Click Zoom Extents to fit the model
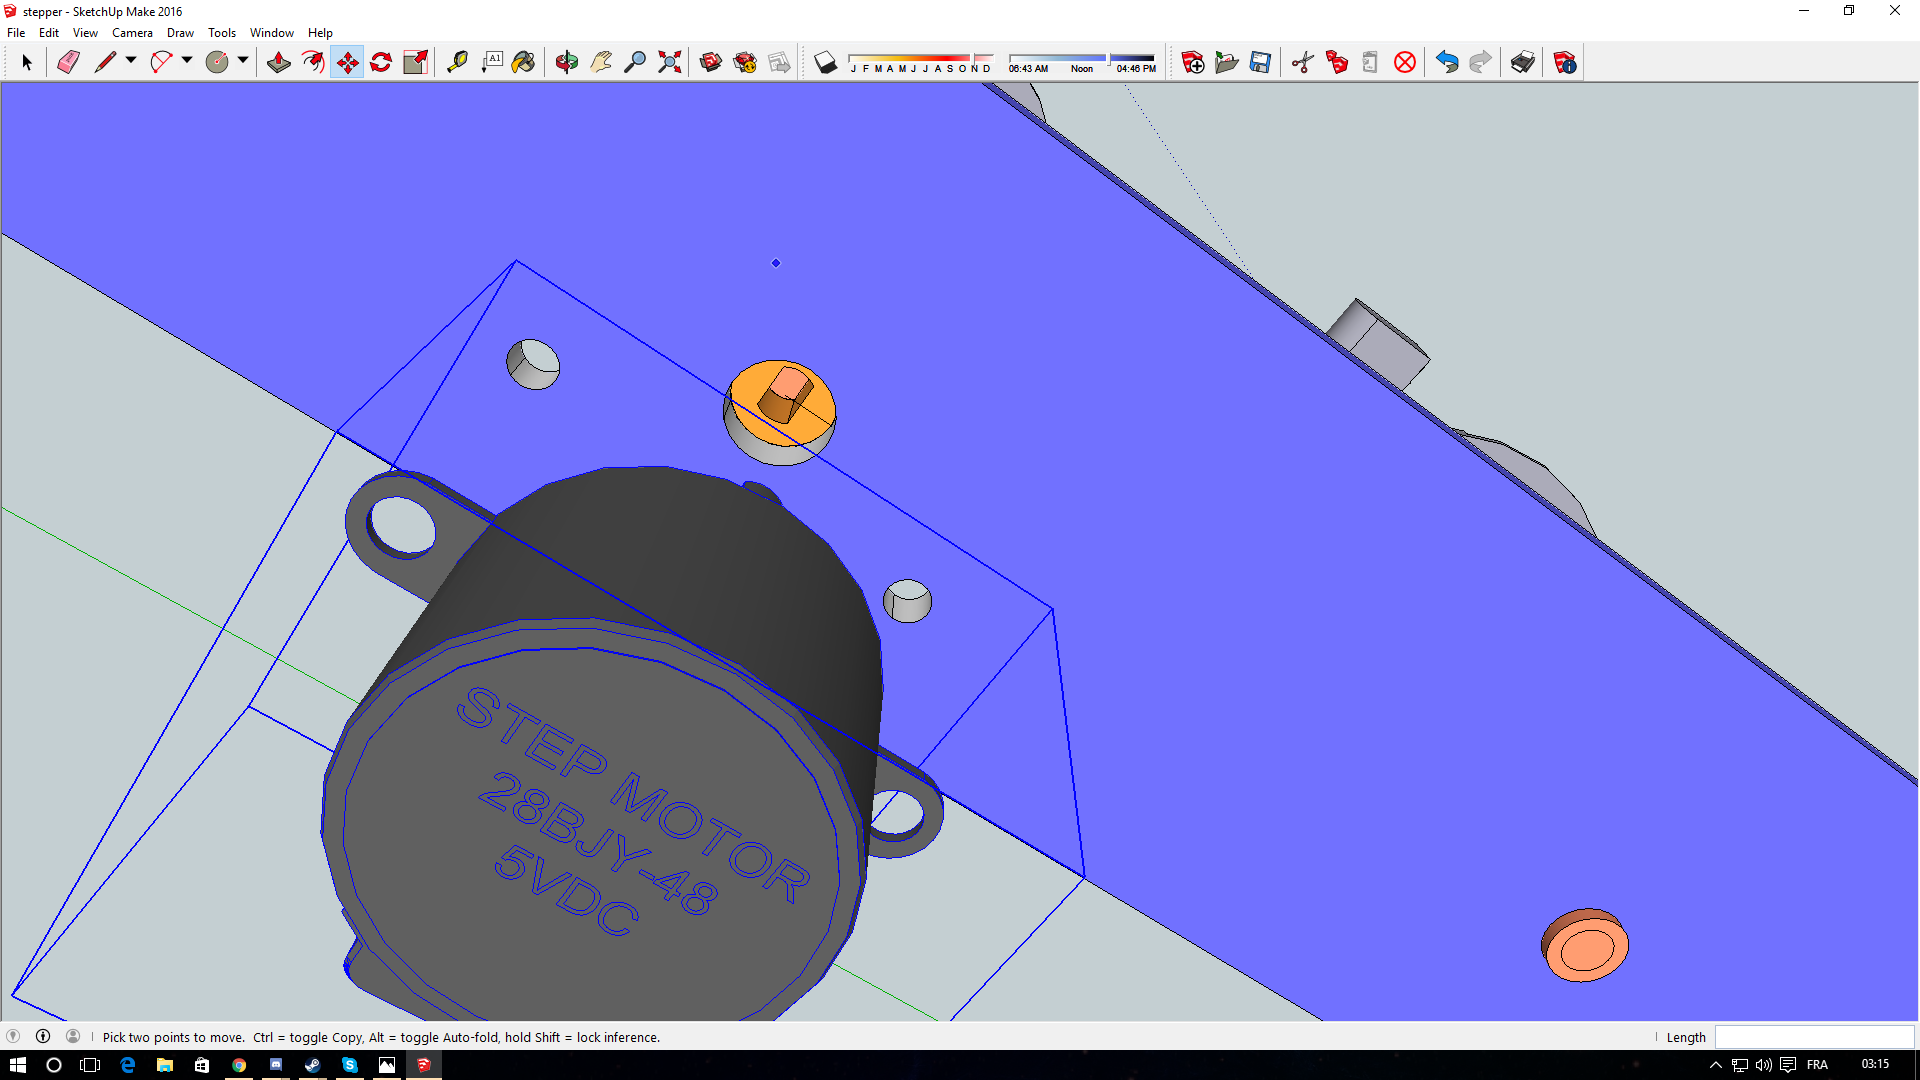The width and height of the screenshot is (1920, 1080). click(x=669, y=62)
